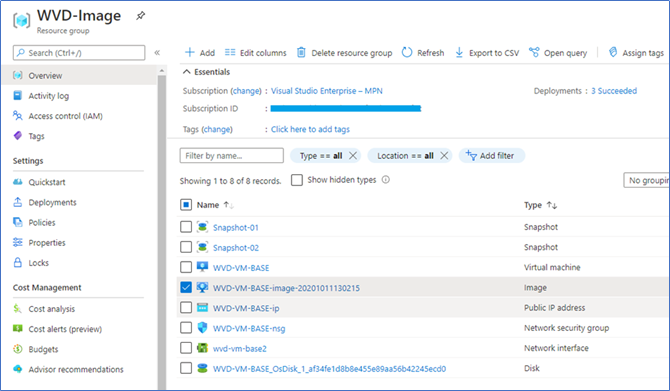Click the sidebar vertical scrollbar

click(x=162, y=231)
